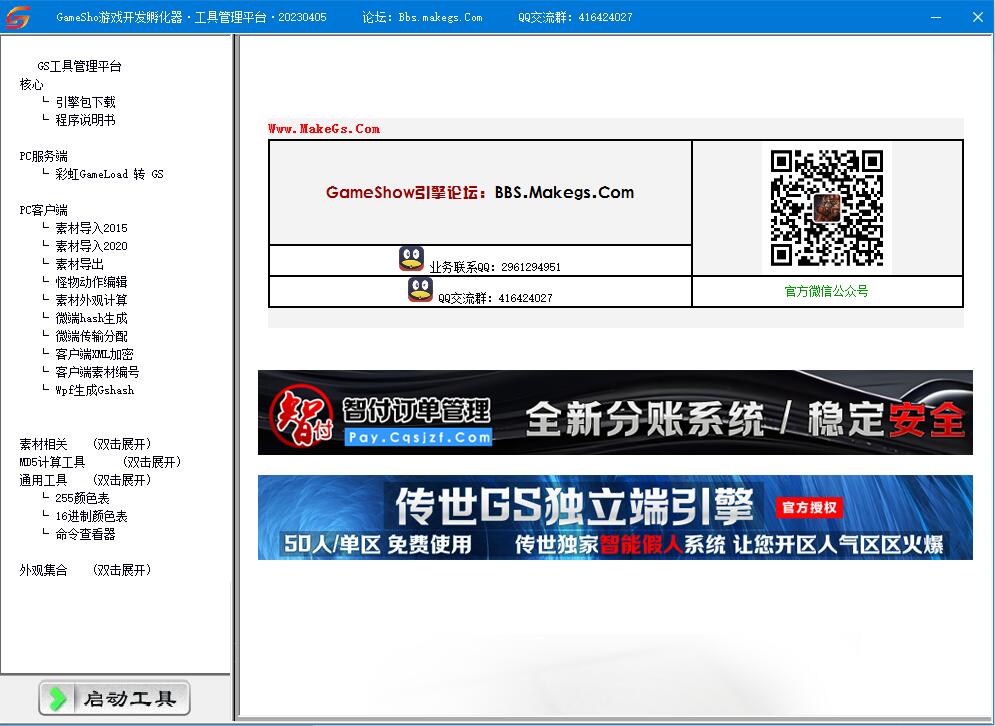Select 程序说明书 in the tree

pyautogui.click(x=86, y=120)
